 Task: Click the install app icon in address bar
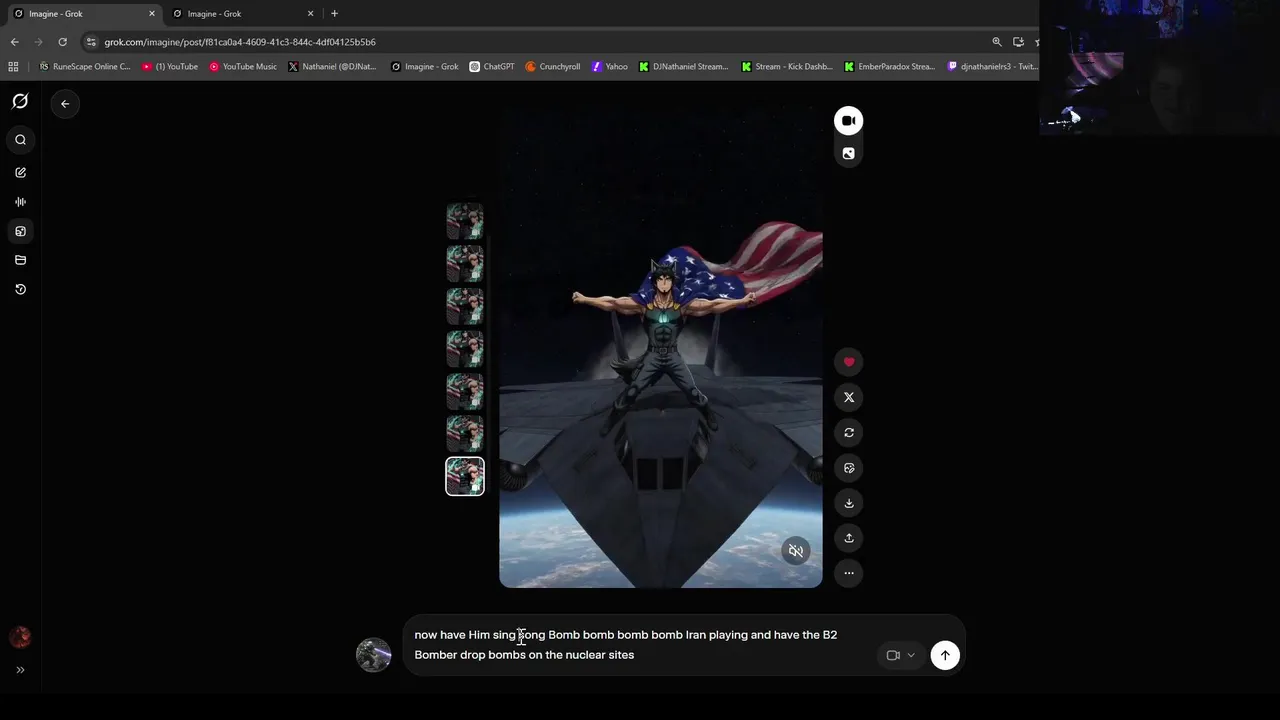(x=1018, y=42)
